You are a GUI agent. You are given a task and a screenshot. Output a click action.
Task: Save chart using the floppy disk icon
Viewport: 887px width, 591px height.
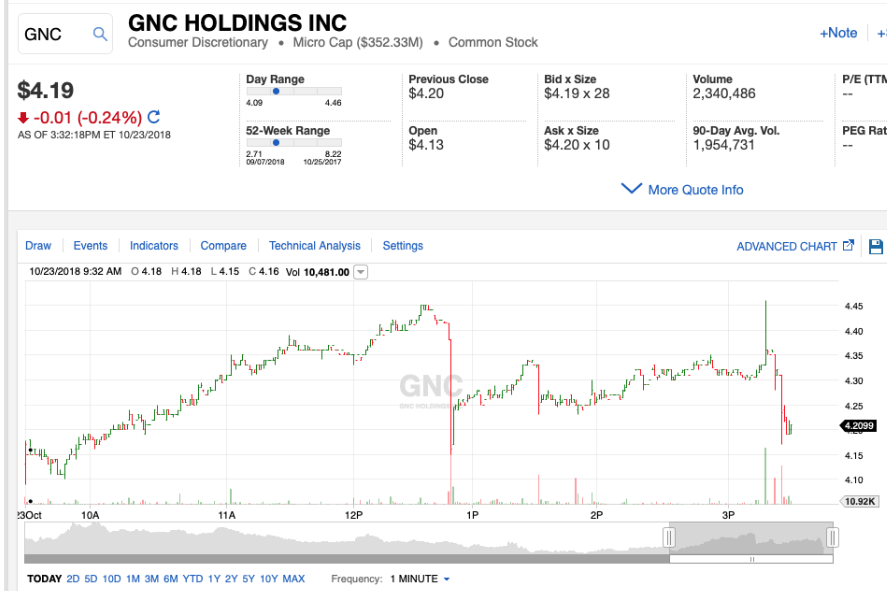(x=876, y=246)
